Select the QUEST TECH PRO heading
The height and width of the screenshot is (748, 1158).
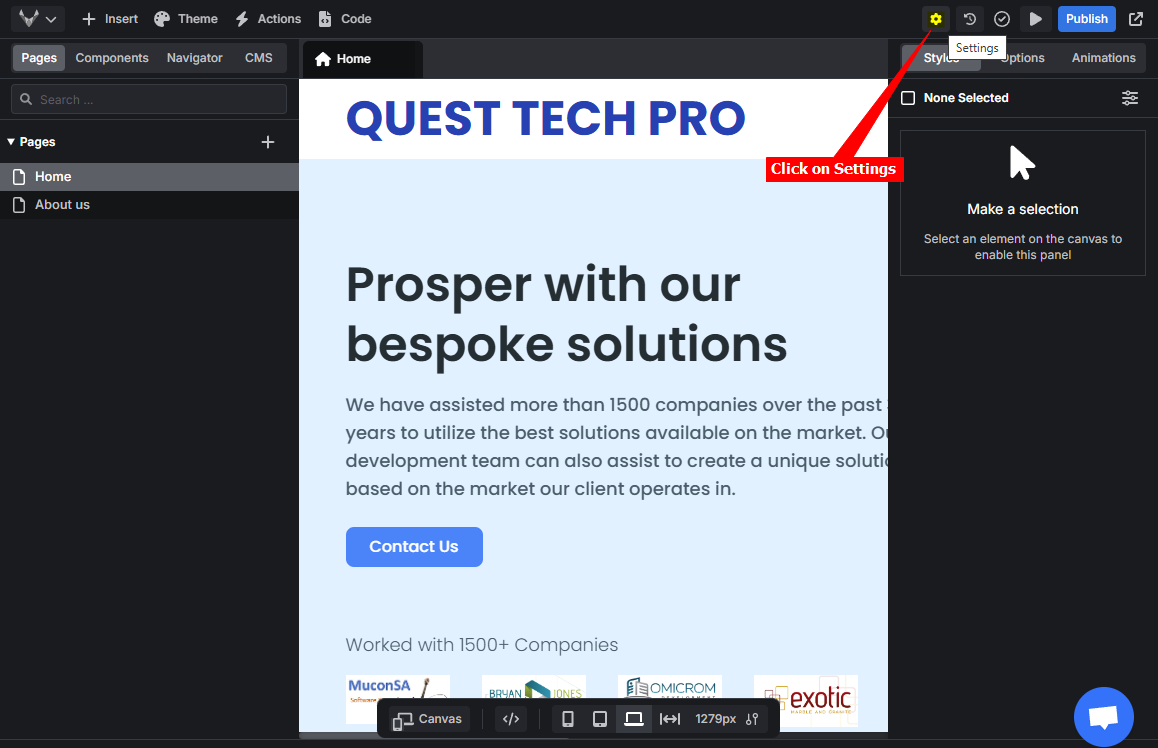point(546,118)
